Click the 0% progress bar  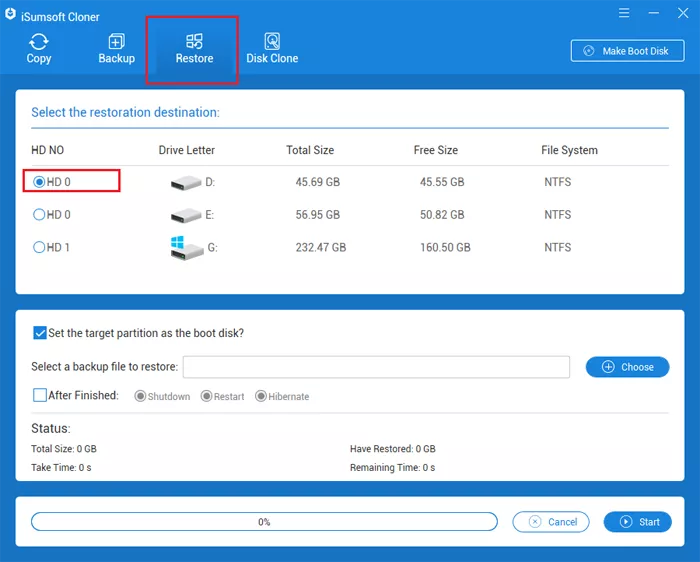click(264, 521)
